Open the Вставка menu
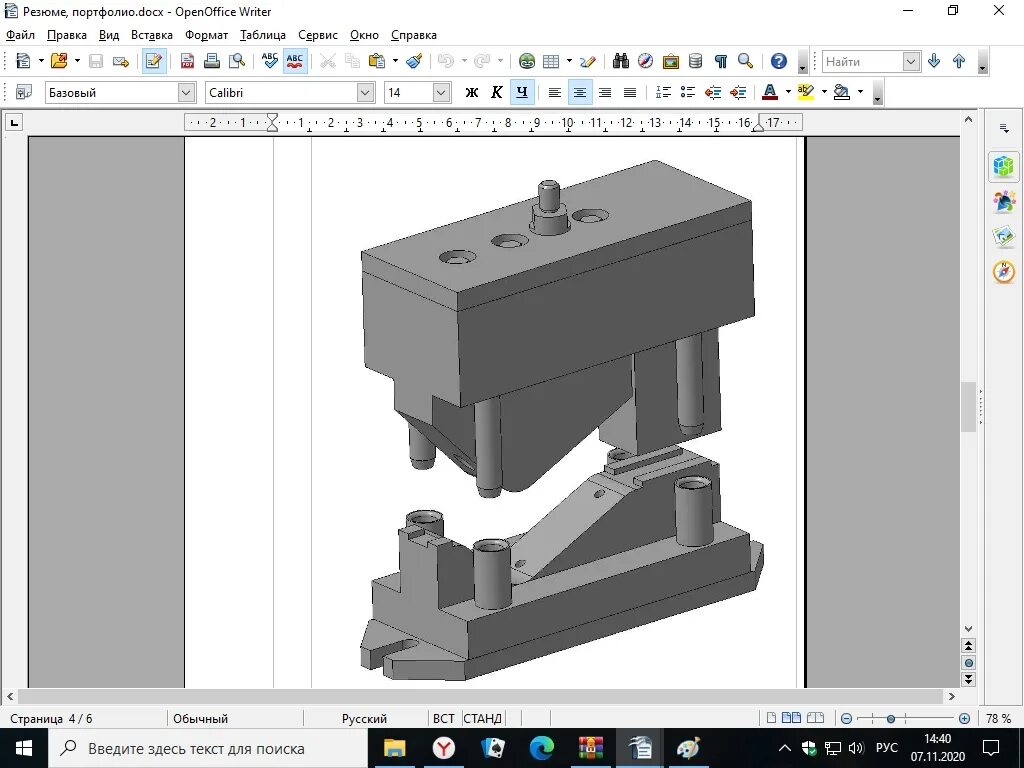The width and height of the screenshot is (1024, 768). 152,35
